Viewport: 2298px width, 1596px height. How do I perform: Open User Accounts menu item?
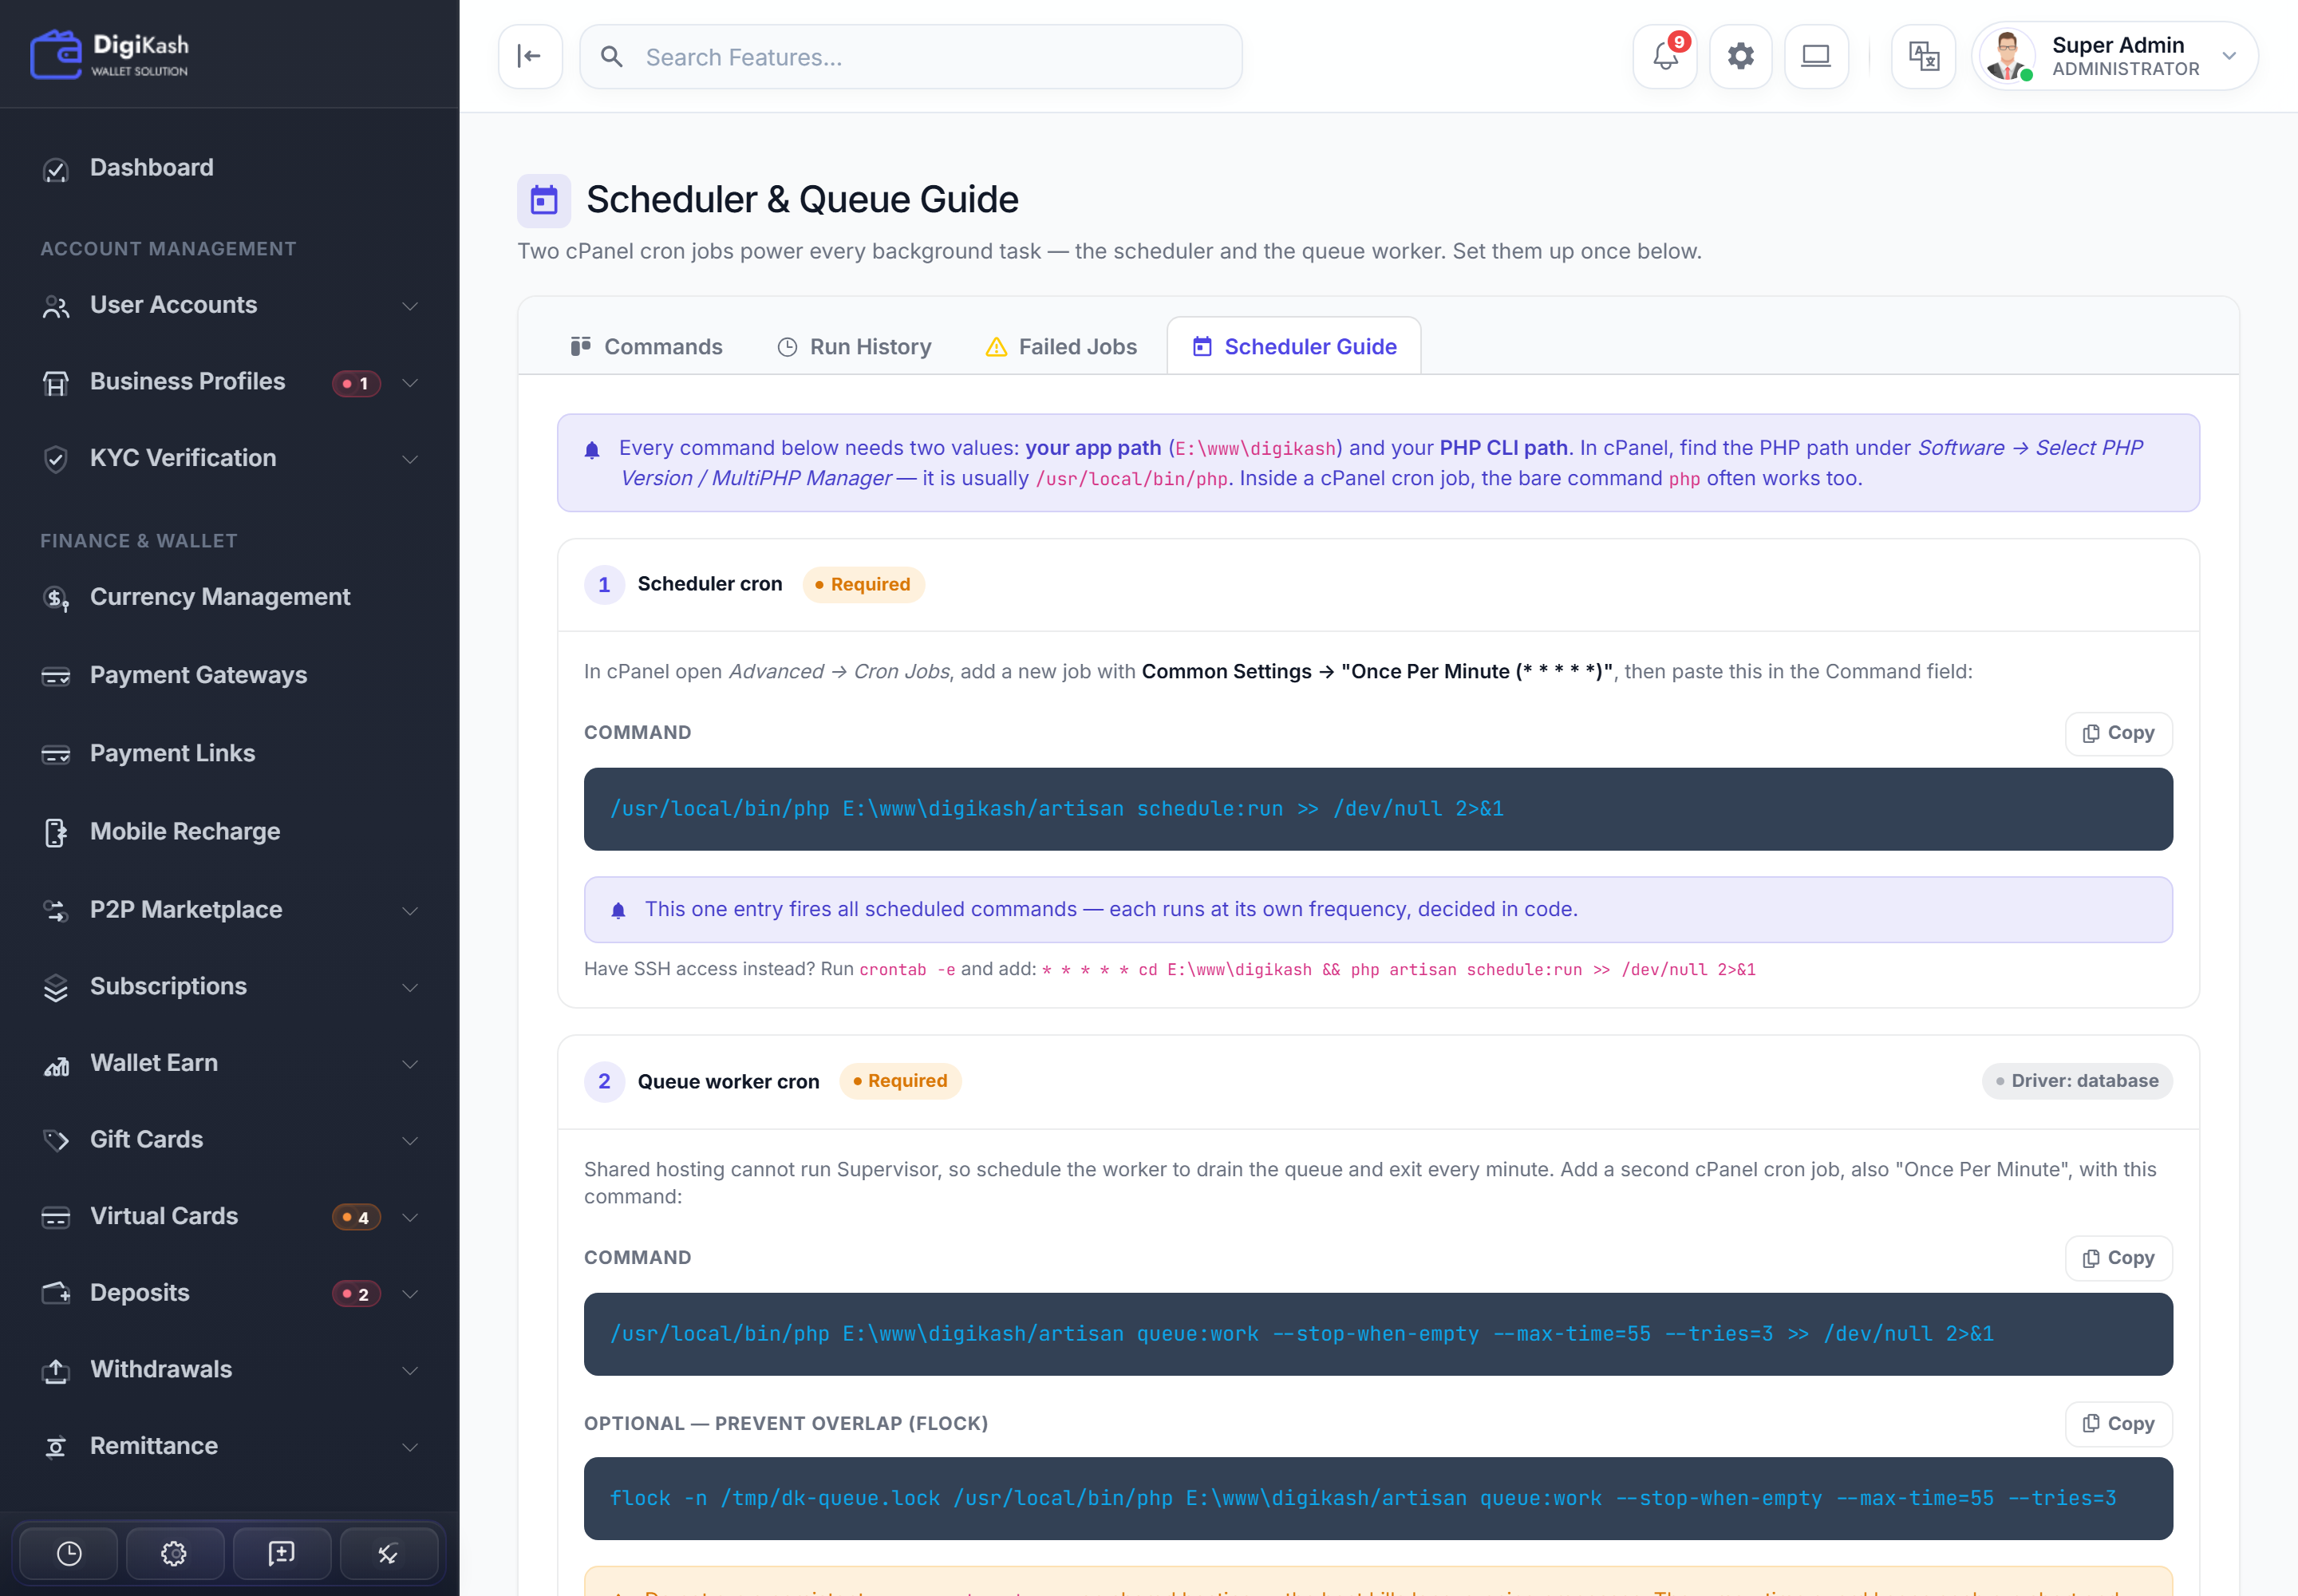pyautogui.click(x=174, y=305)
